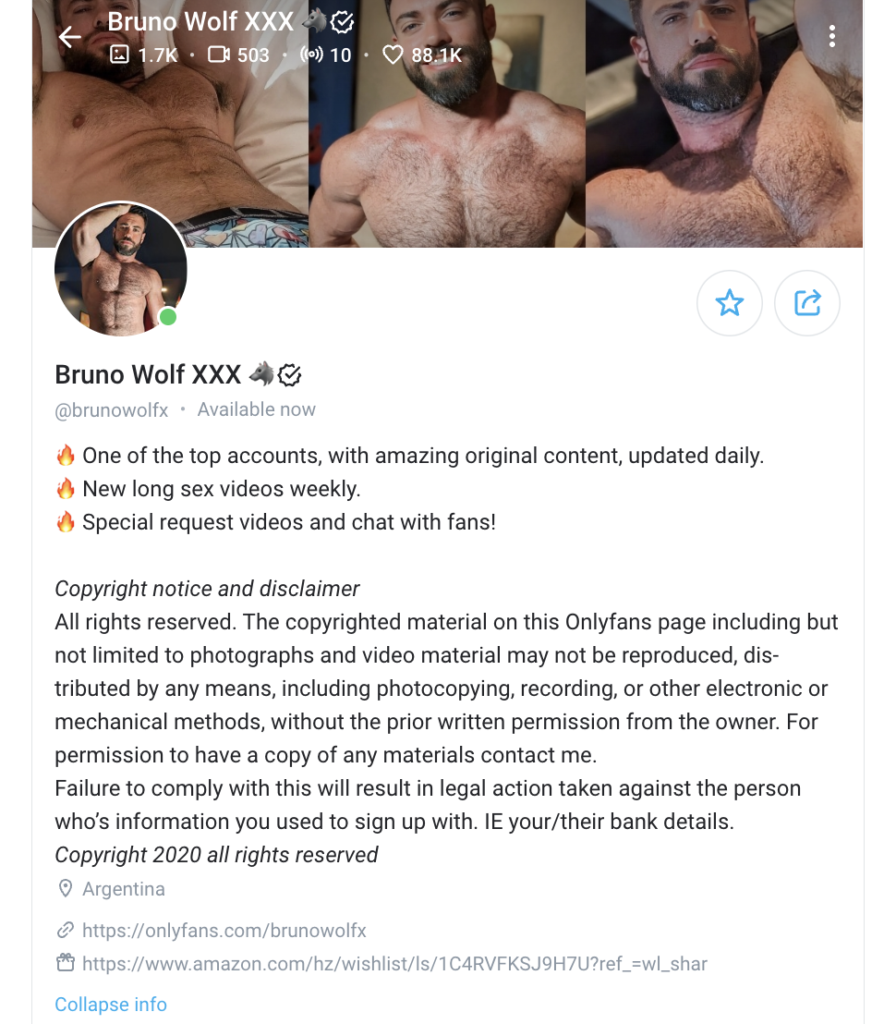
Task: Click the videos camera icon showing 503
Action: [x=218, y=55]
